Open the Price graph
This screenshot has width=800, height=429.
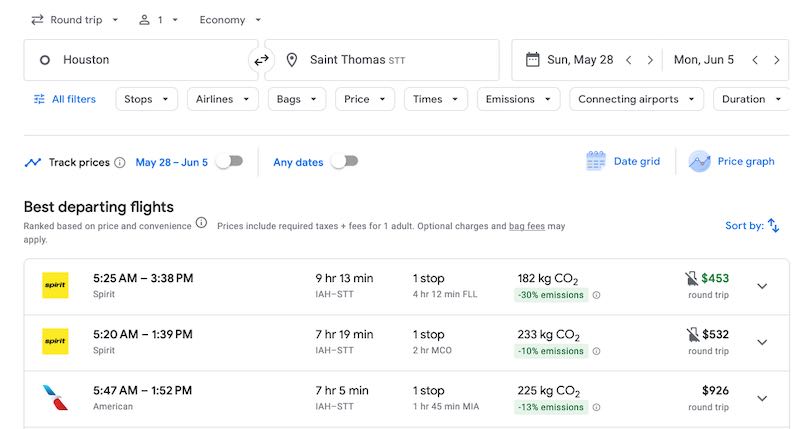click(x=733, y=161)
